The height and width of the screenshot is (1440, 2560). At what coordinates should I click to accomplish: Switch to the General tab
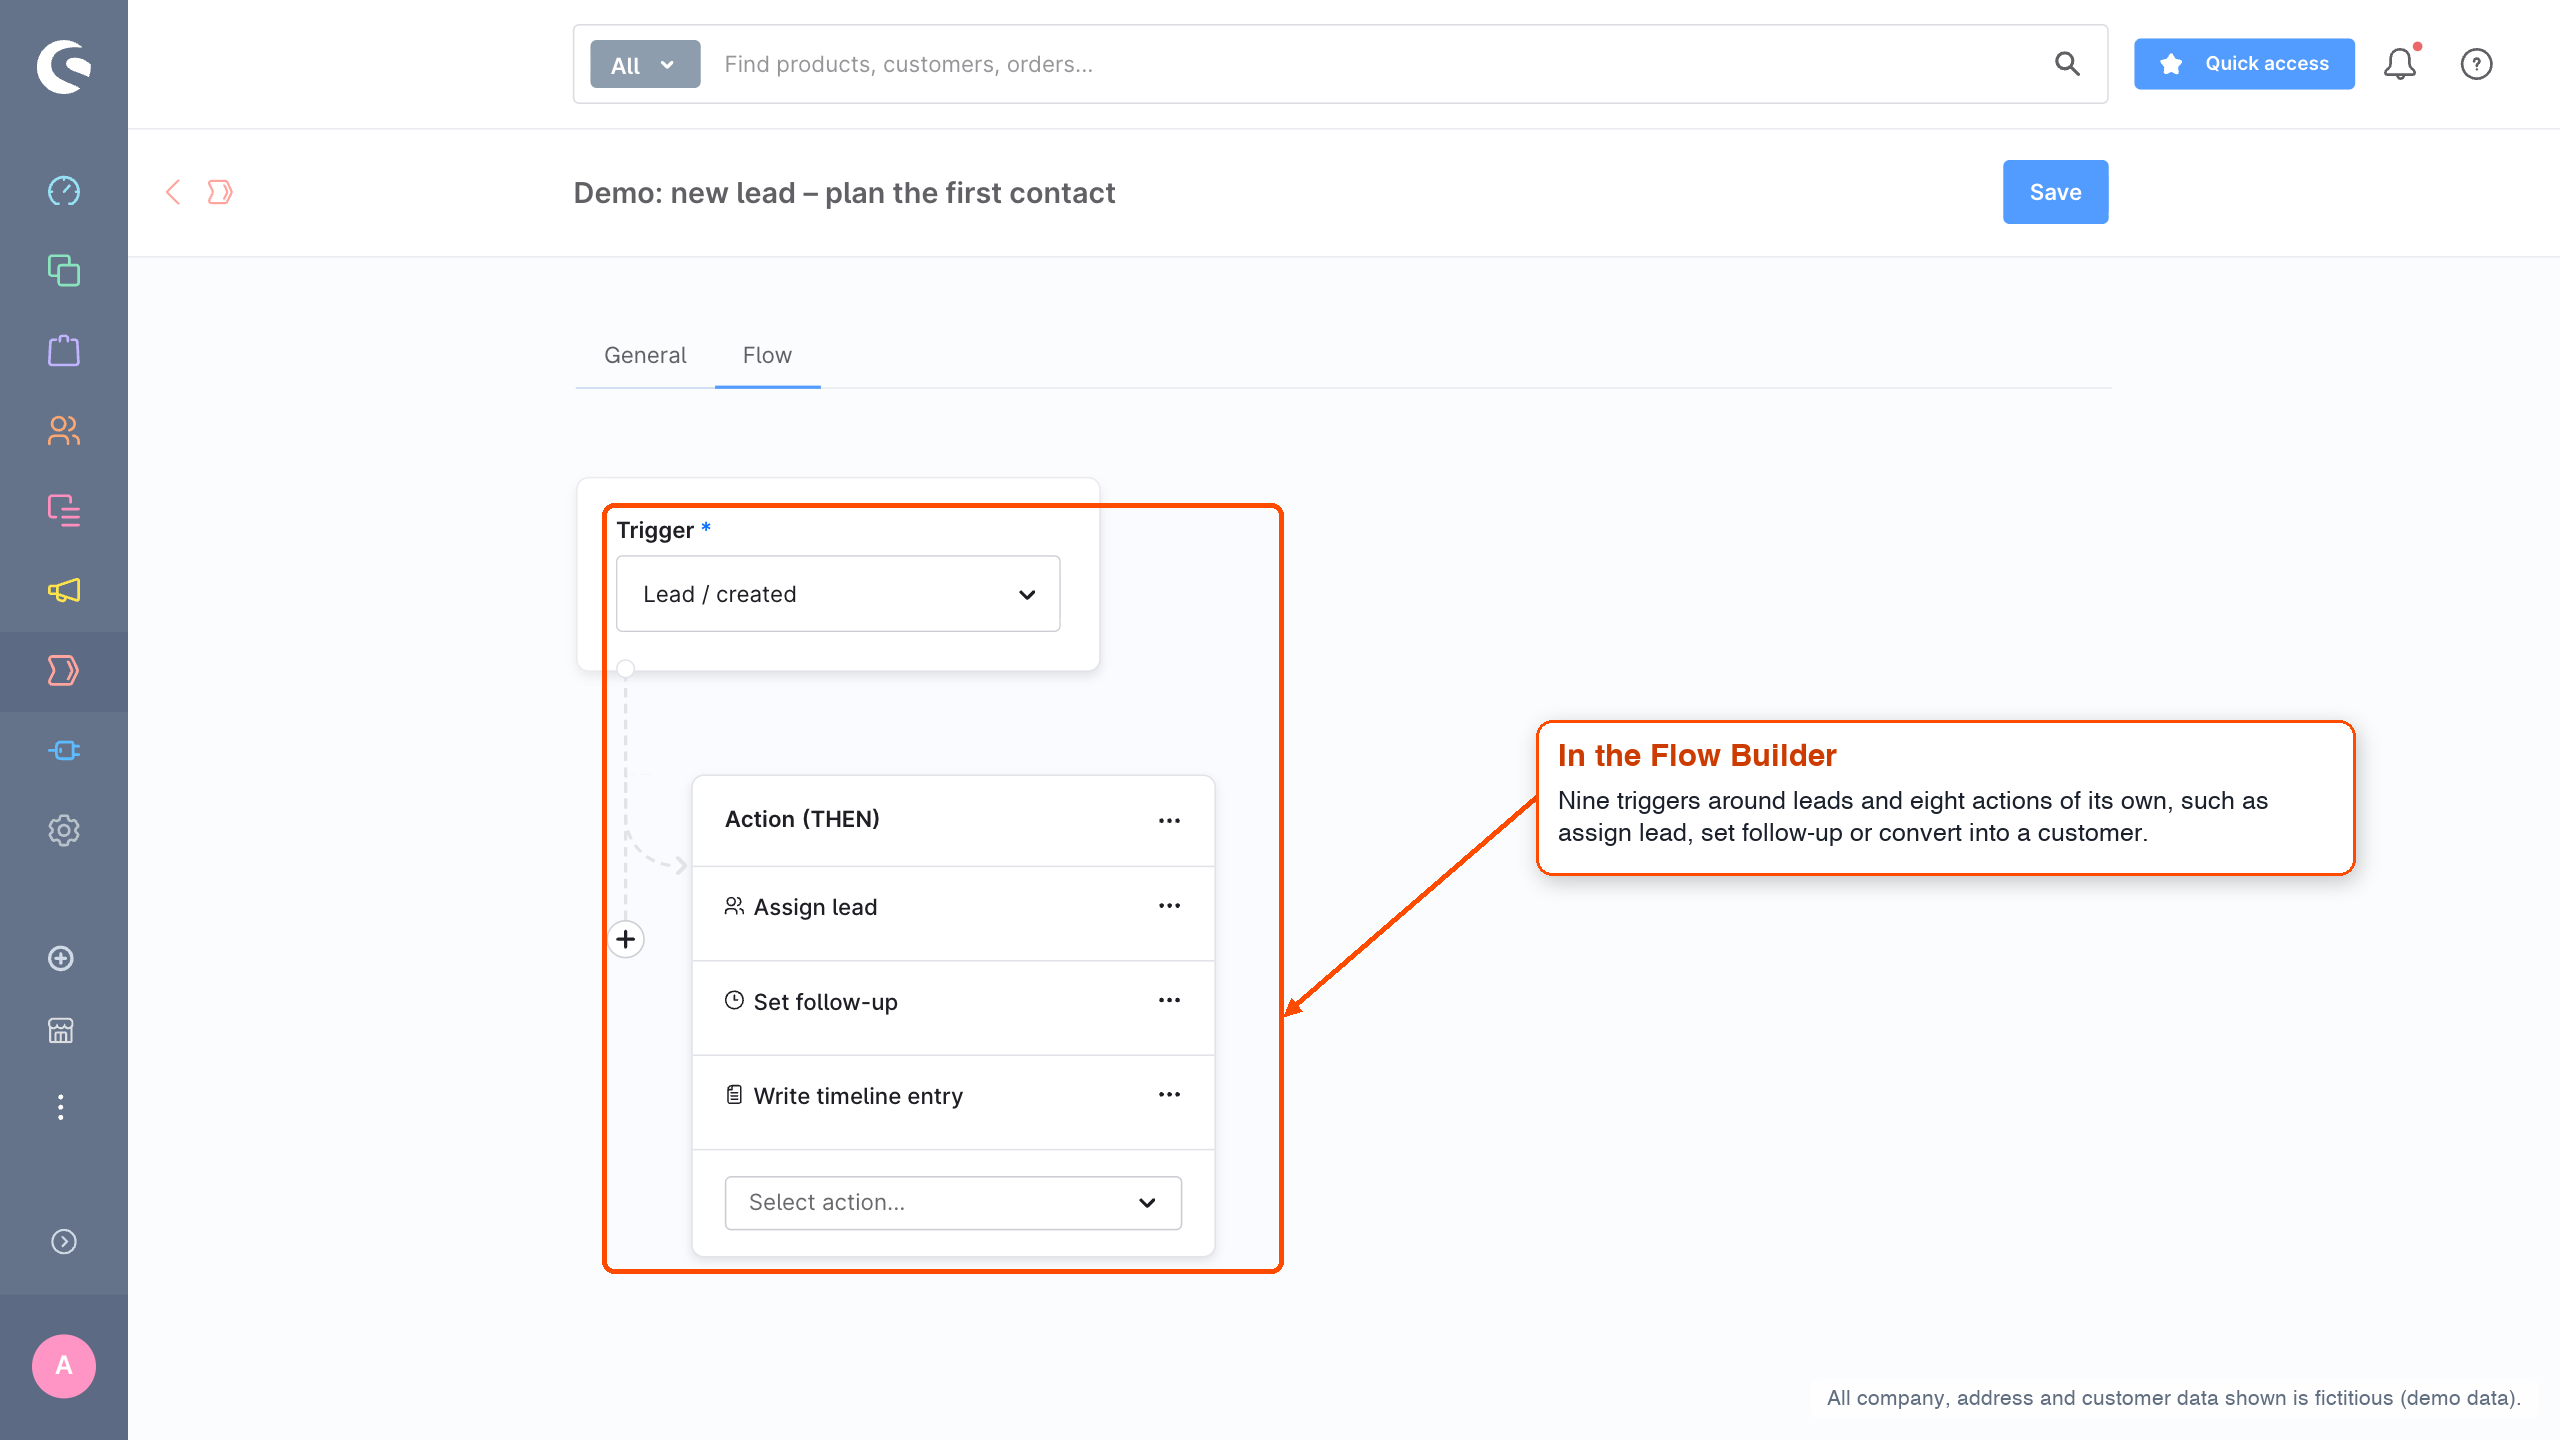point(645,355)
